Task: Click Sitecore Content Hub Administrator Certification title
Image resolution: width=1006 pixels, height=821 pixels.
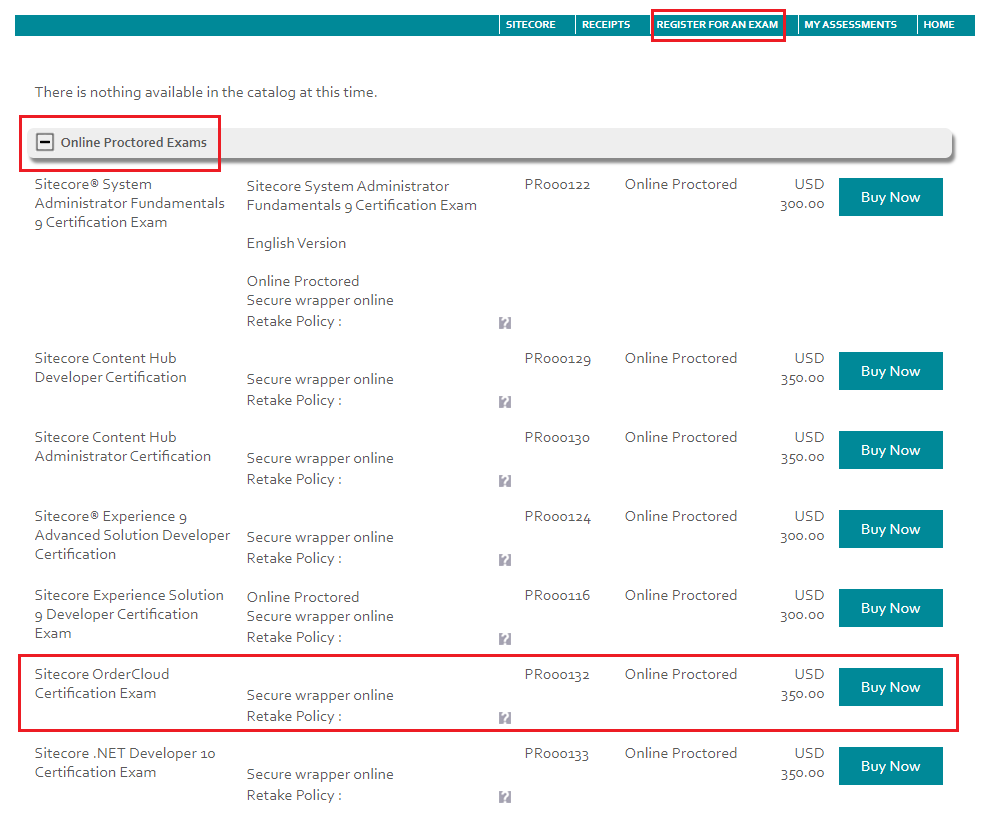Action: [x=123, y=446]
